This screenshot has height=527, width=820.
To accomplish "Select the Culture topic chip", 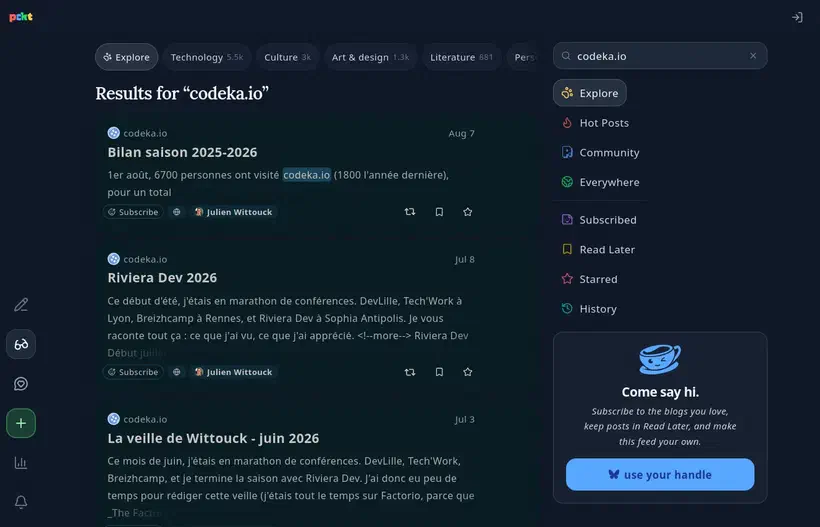I will click(x=288, y=57).
